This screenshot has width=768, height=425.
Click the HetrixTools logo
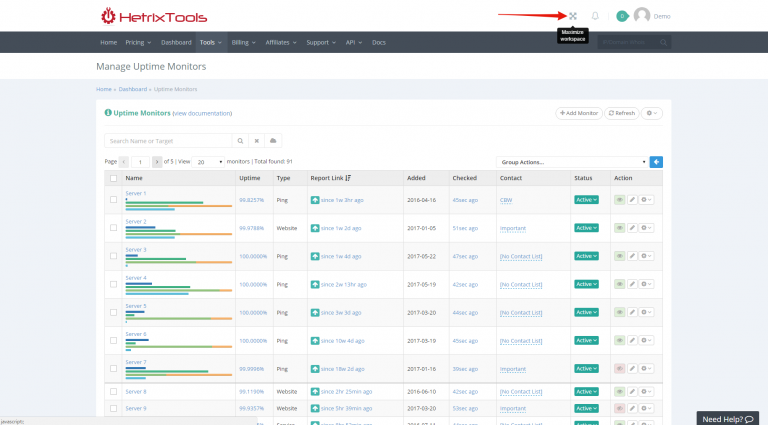pyautogui.click(x=154, y=17)
